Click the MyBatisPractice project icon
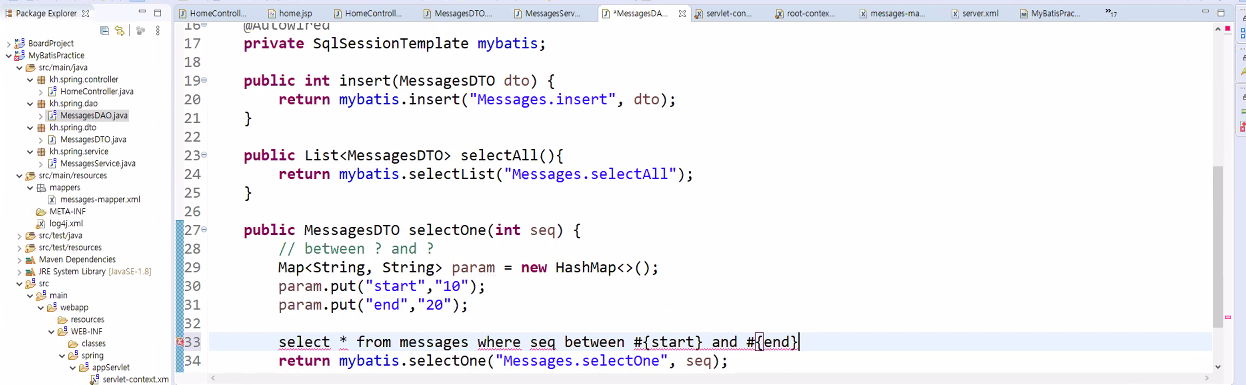This screenshot has width=1246, height=385. pyautogui.click(x=20, y=56)
